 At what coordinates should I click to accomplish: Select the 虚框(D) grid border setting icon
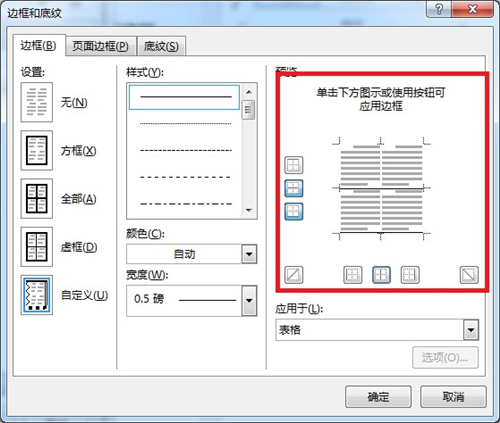coord(37,247)
